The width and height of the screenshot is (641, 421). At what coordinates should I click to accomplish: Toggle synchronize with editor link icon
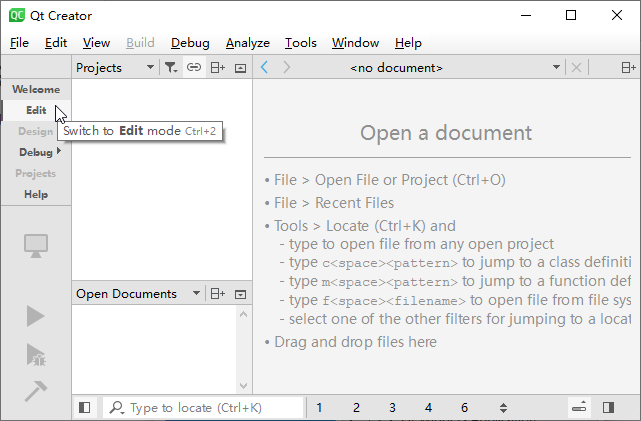click(x=194, y=68)
